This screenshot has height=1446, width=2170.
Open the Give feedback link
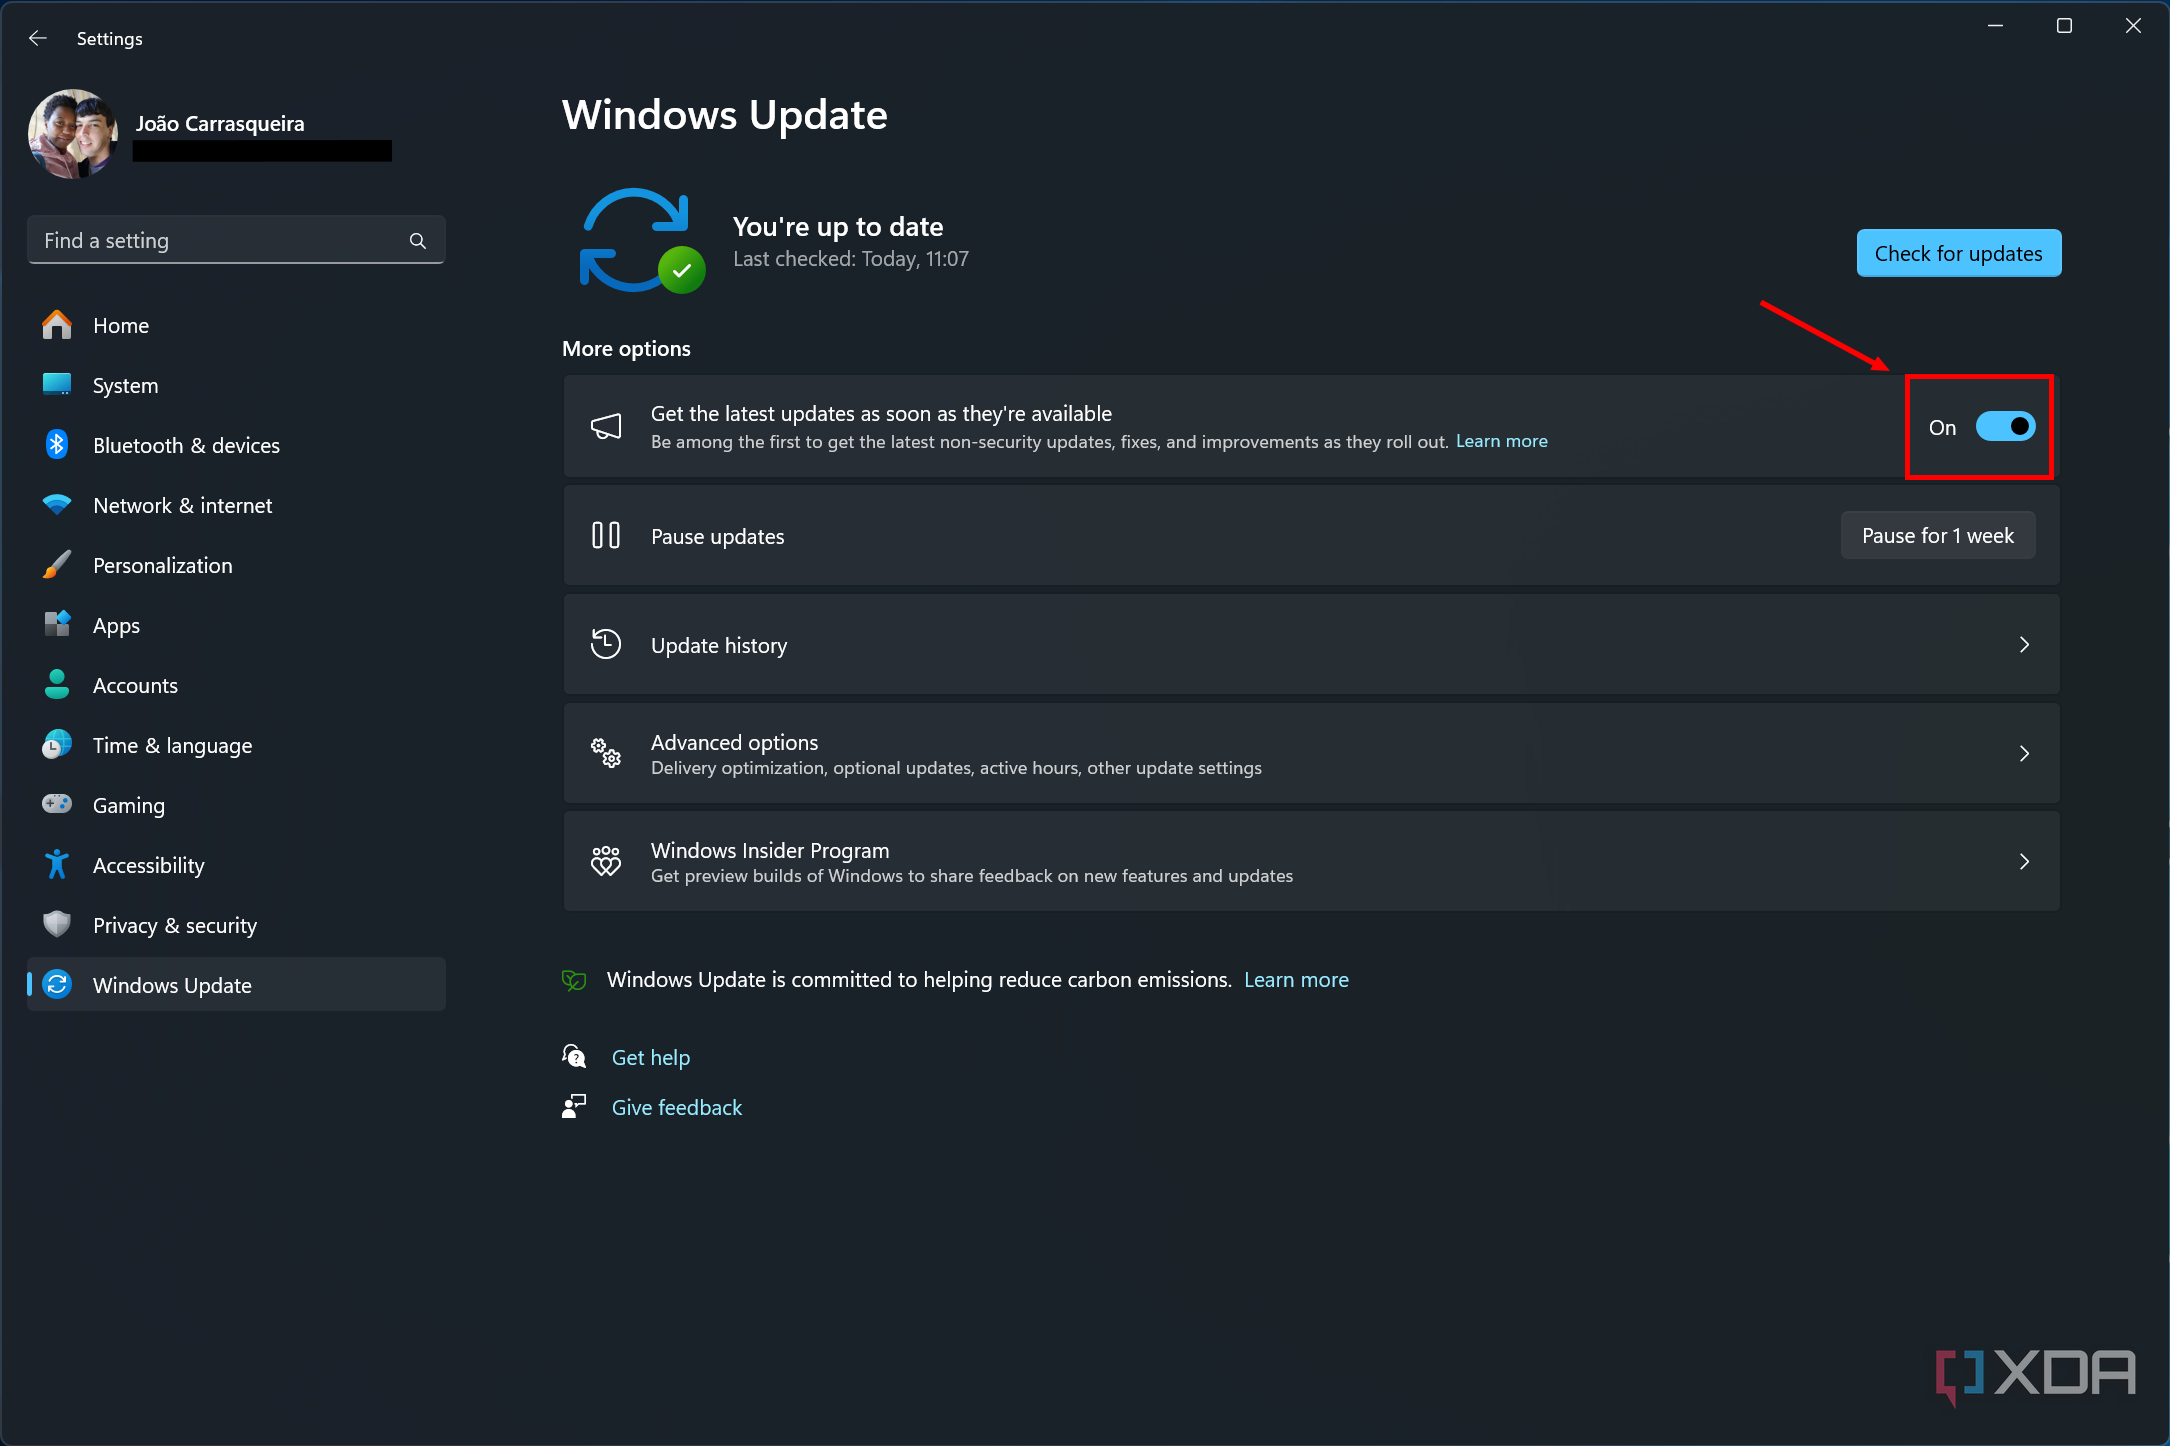click(676, 1107)
